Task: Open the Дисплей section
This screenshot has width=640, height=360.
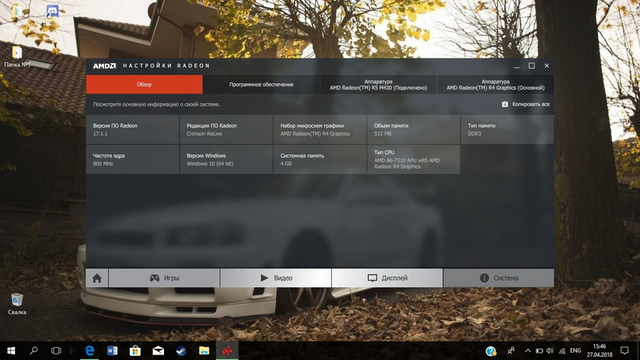Action: coord(387,278)
